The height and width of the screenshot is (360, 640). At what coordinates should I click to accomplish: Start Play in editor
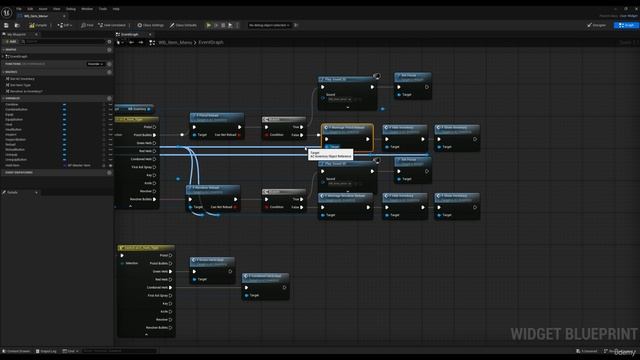(x=209, y=25)
